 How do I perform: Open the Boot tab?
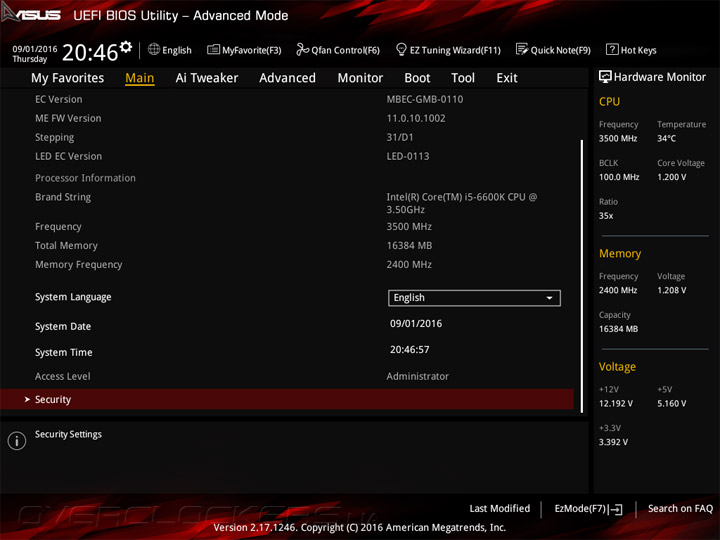(x=417, y=78)
